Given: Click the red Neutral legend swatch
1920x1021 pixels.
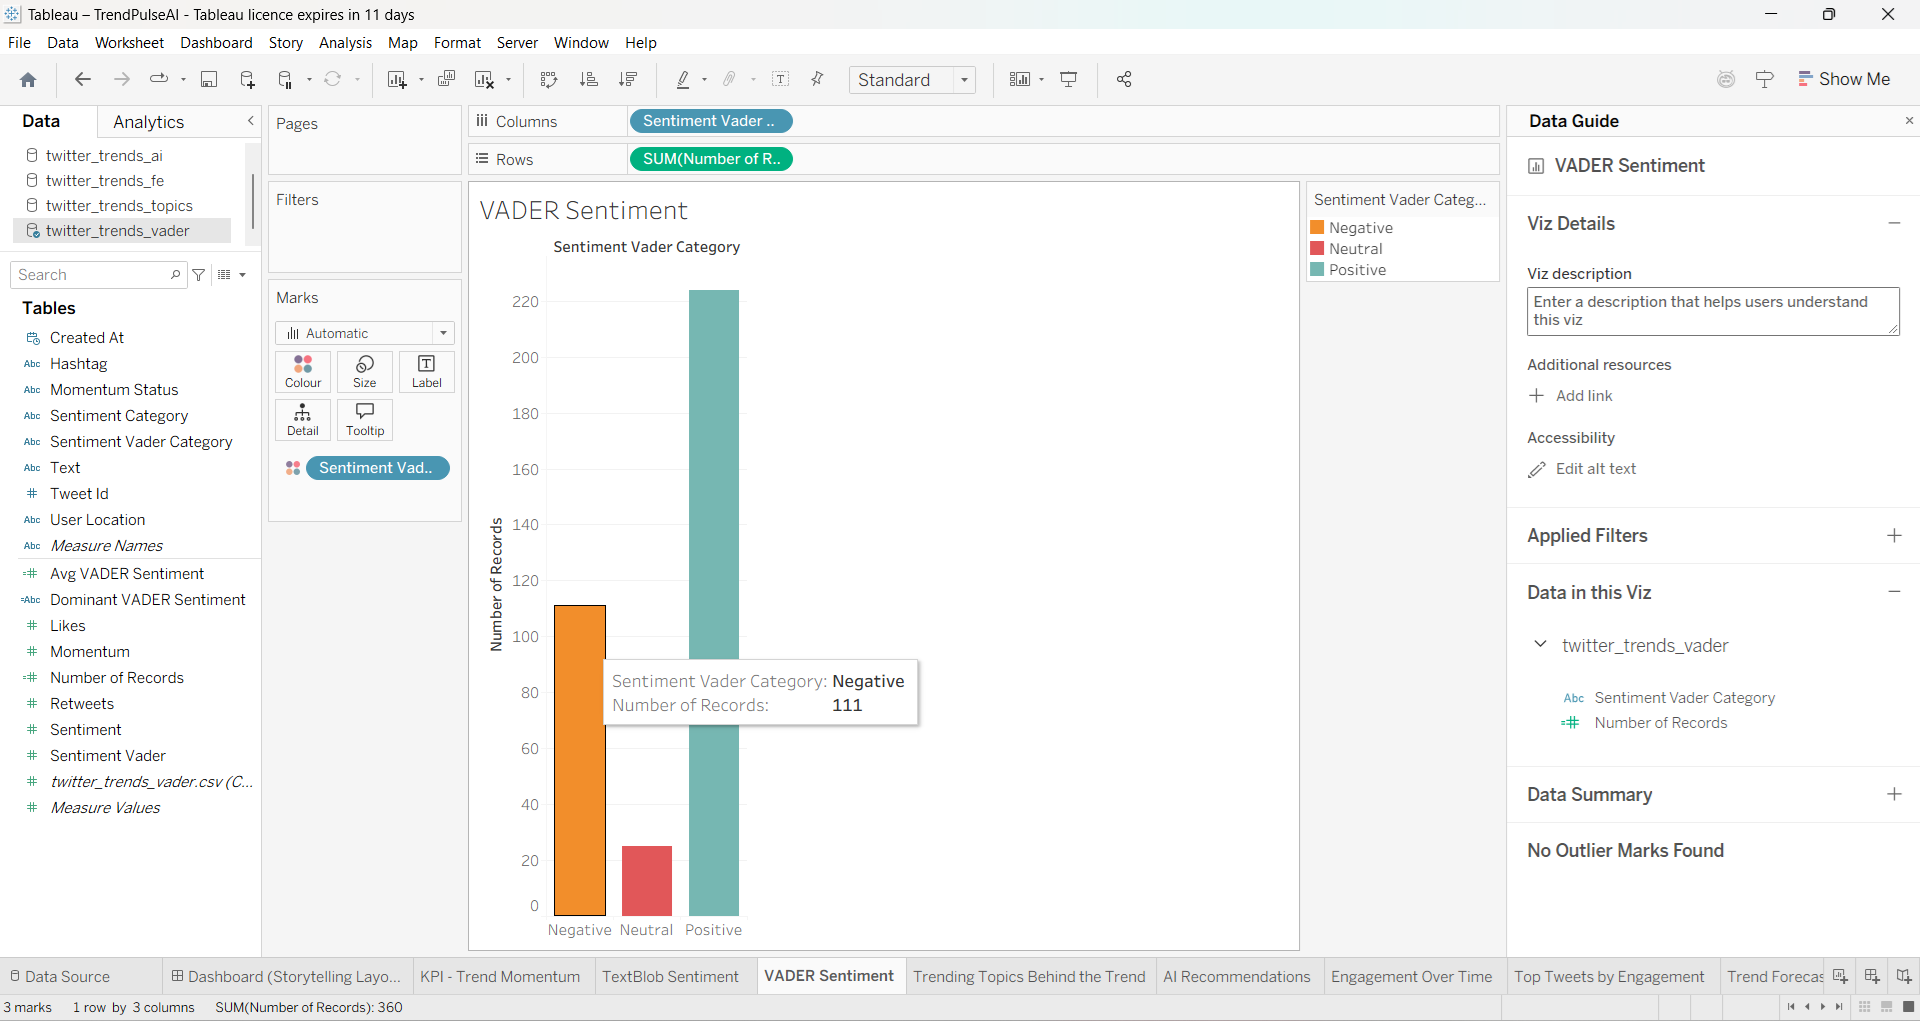Looking at the screenshot, I should click(1317, 248).
